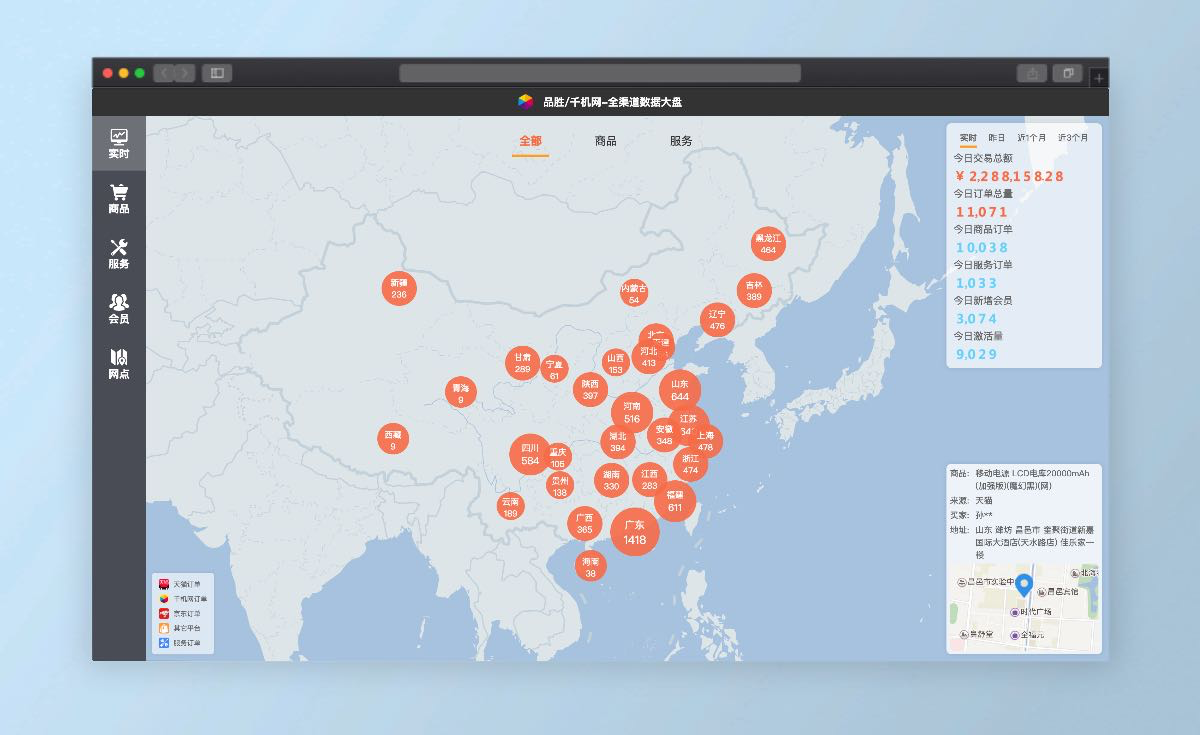Select the 近1个月 time range tab
Image resolution: width=1200 pixels, height=735 pixels.
pyautogui.click(x=1032, y=137)
